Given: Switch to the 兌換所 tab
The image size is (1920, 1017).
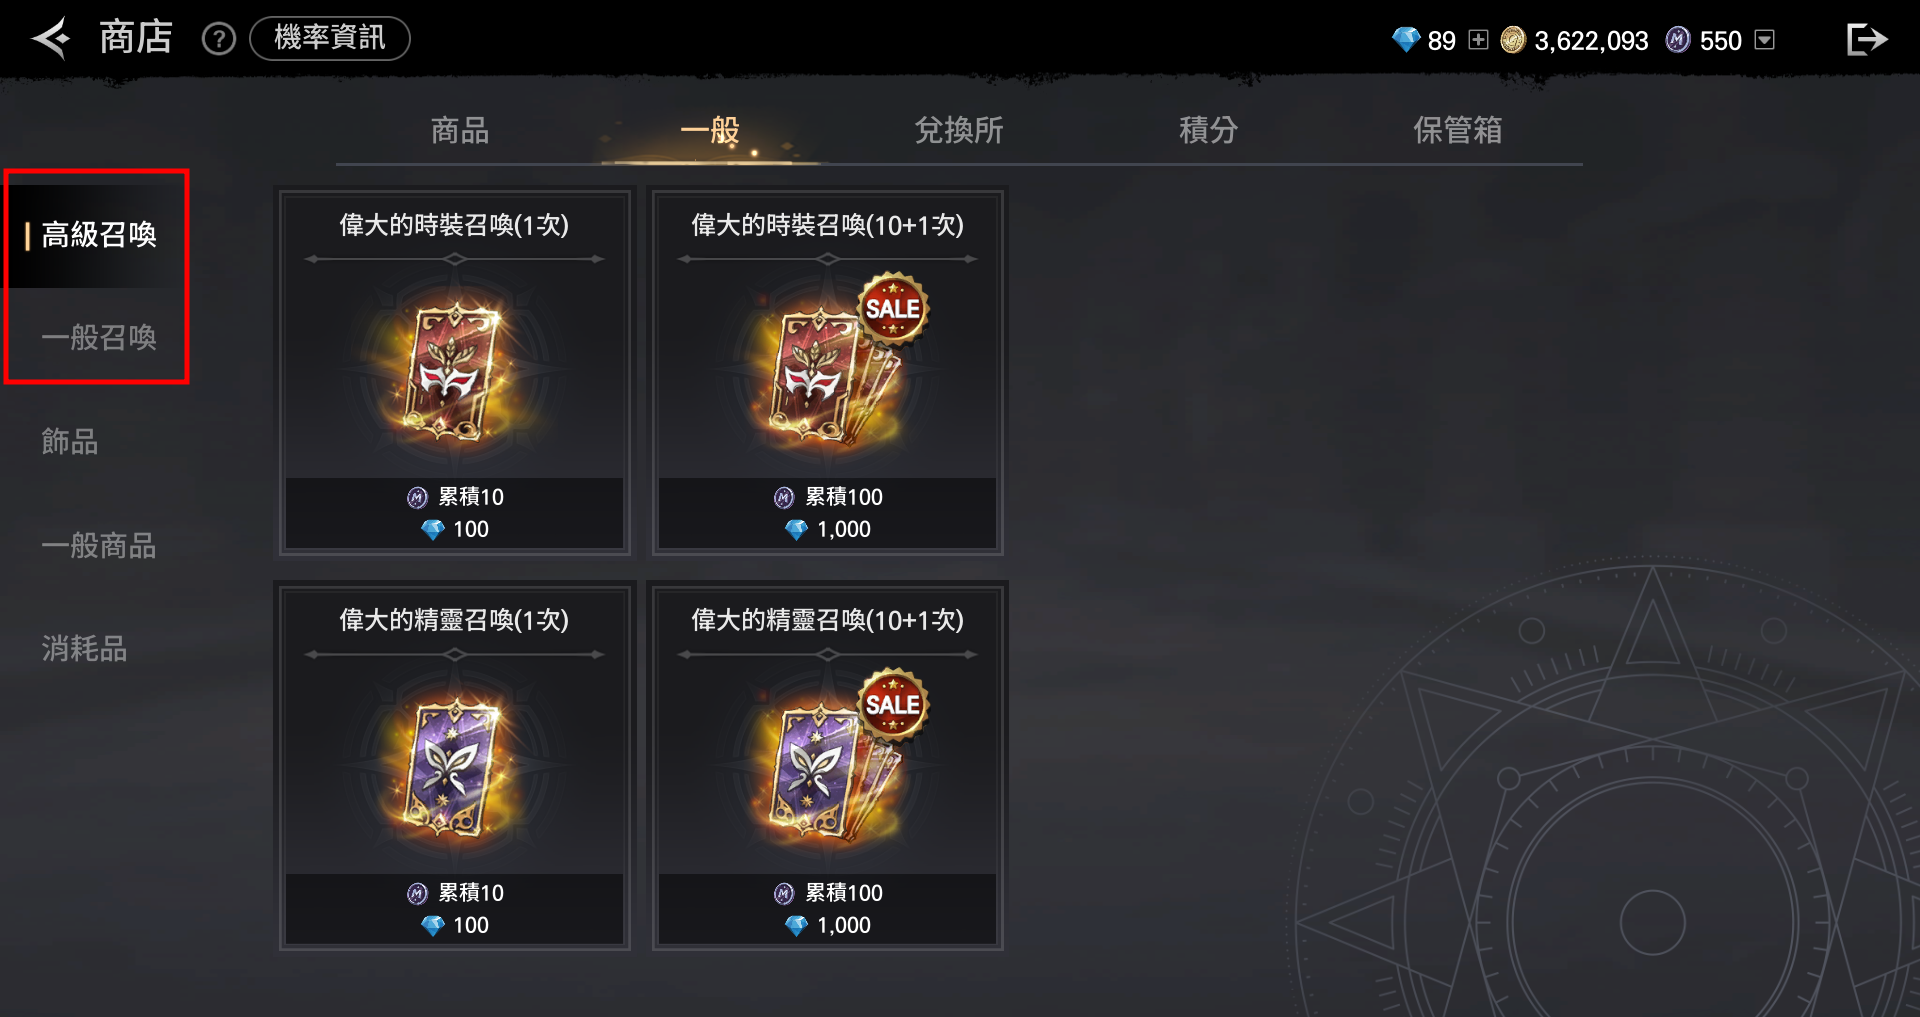Looking at the screenshot, I should (x=959, y=130).
